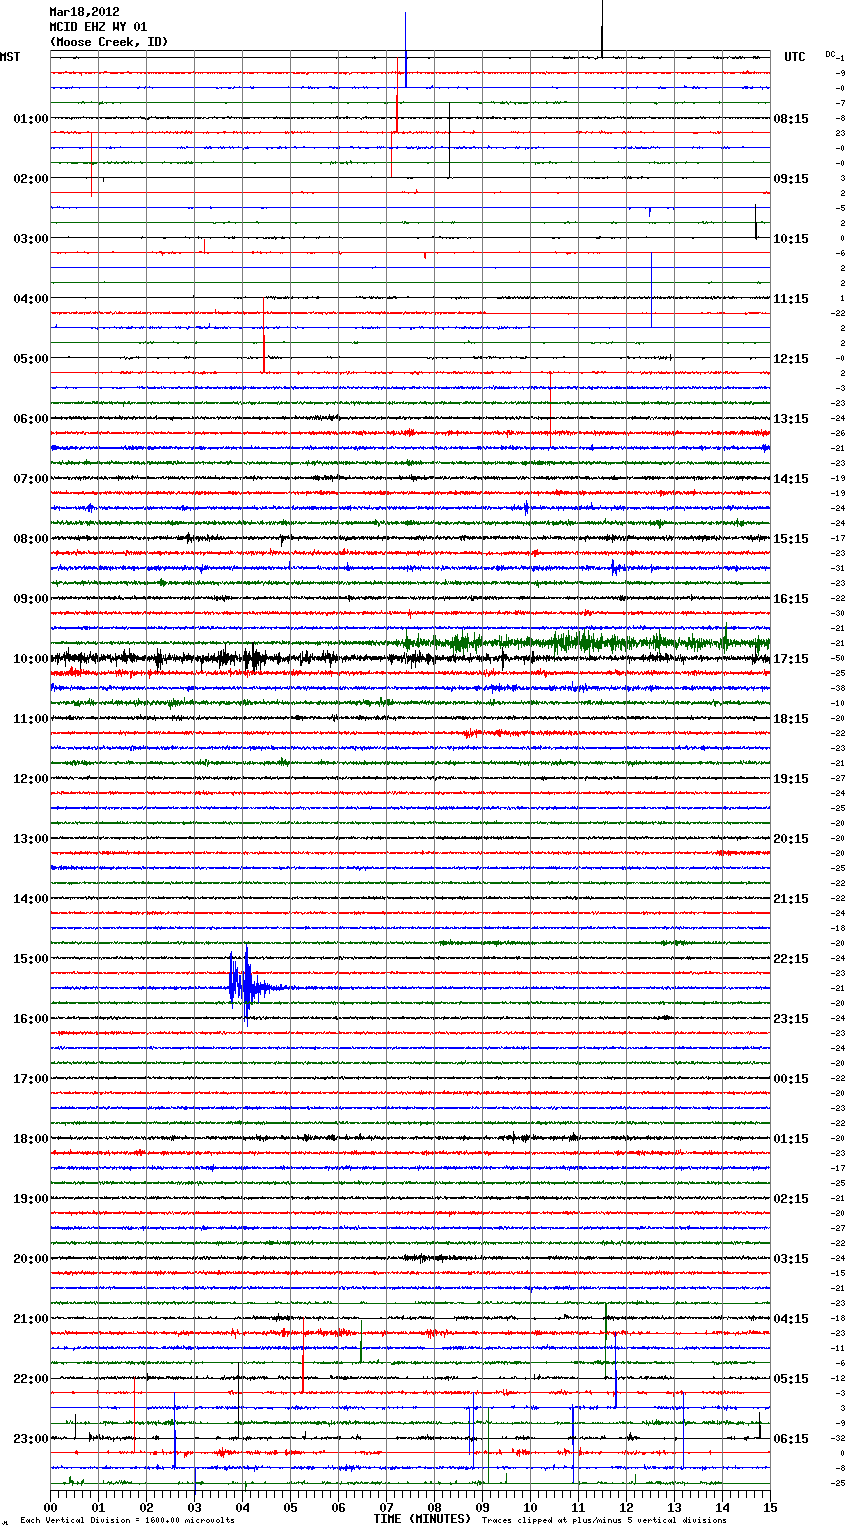Select the 19:00 MST time label
Screen dimensions: 850x1534
[31, 1199]
